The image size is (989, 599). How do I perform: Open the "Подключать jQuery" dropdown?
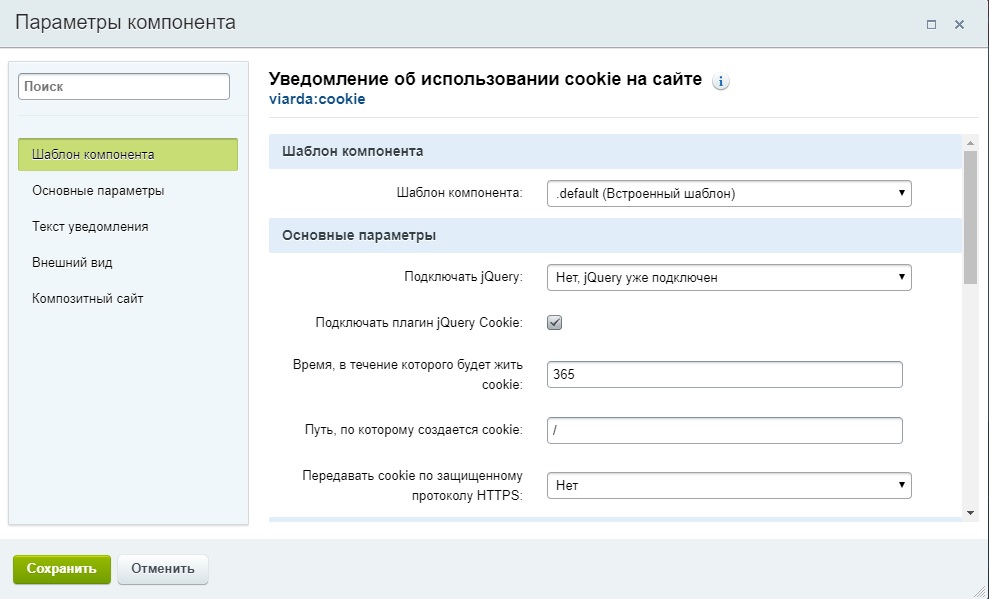727,277
